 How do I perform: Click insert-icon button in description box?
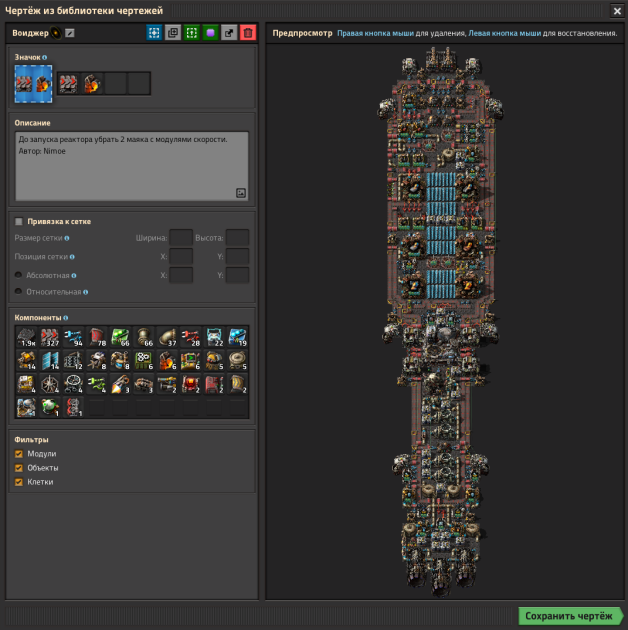[x=241, y=193]
